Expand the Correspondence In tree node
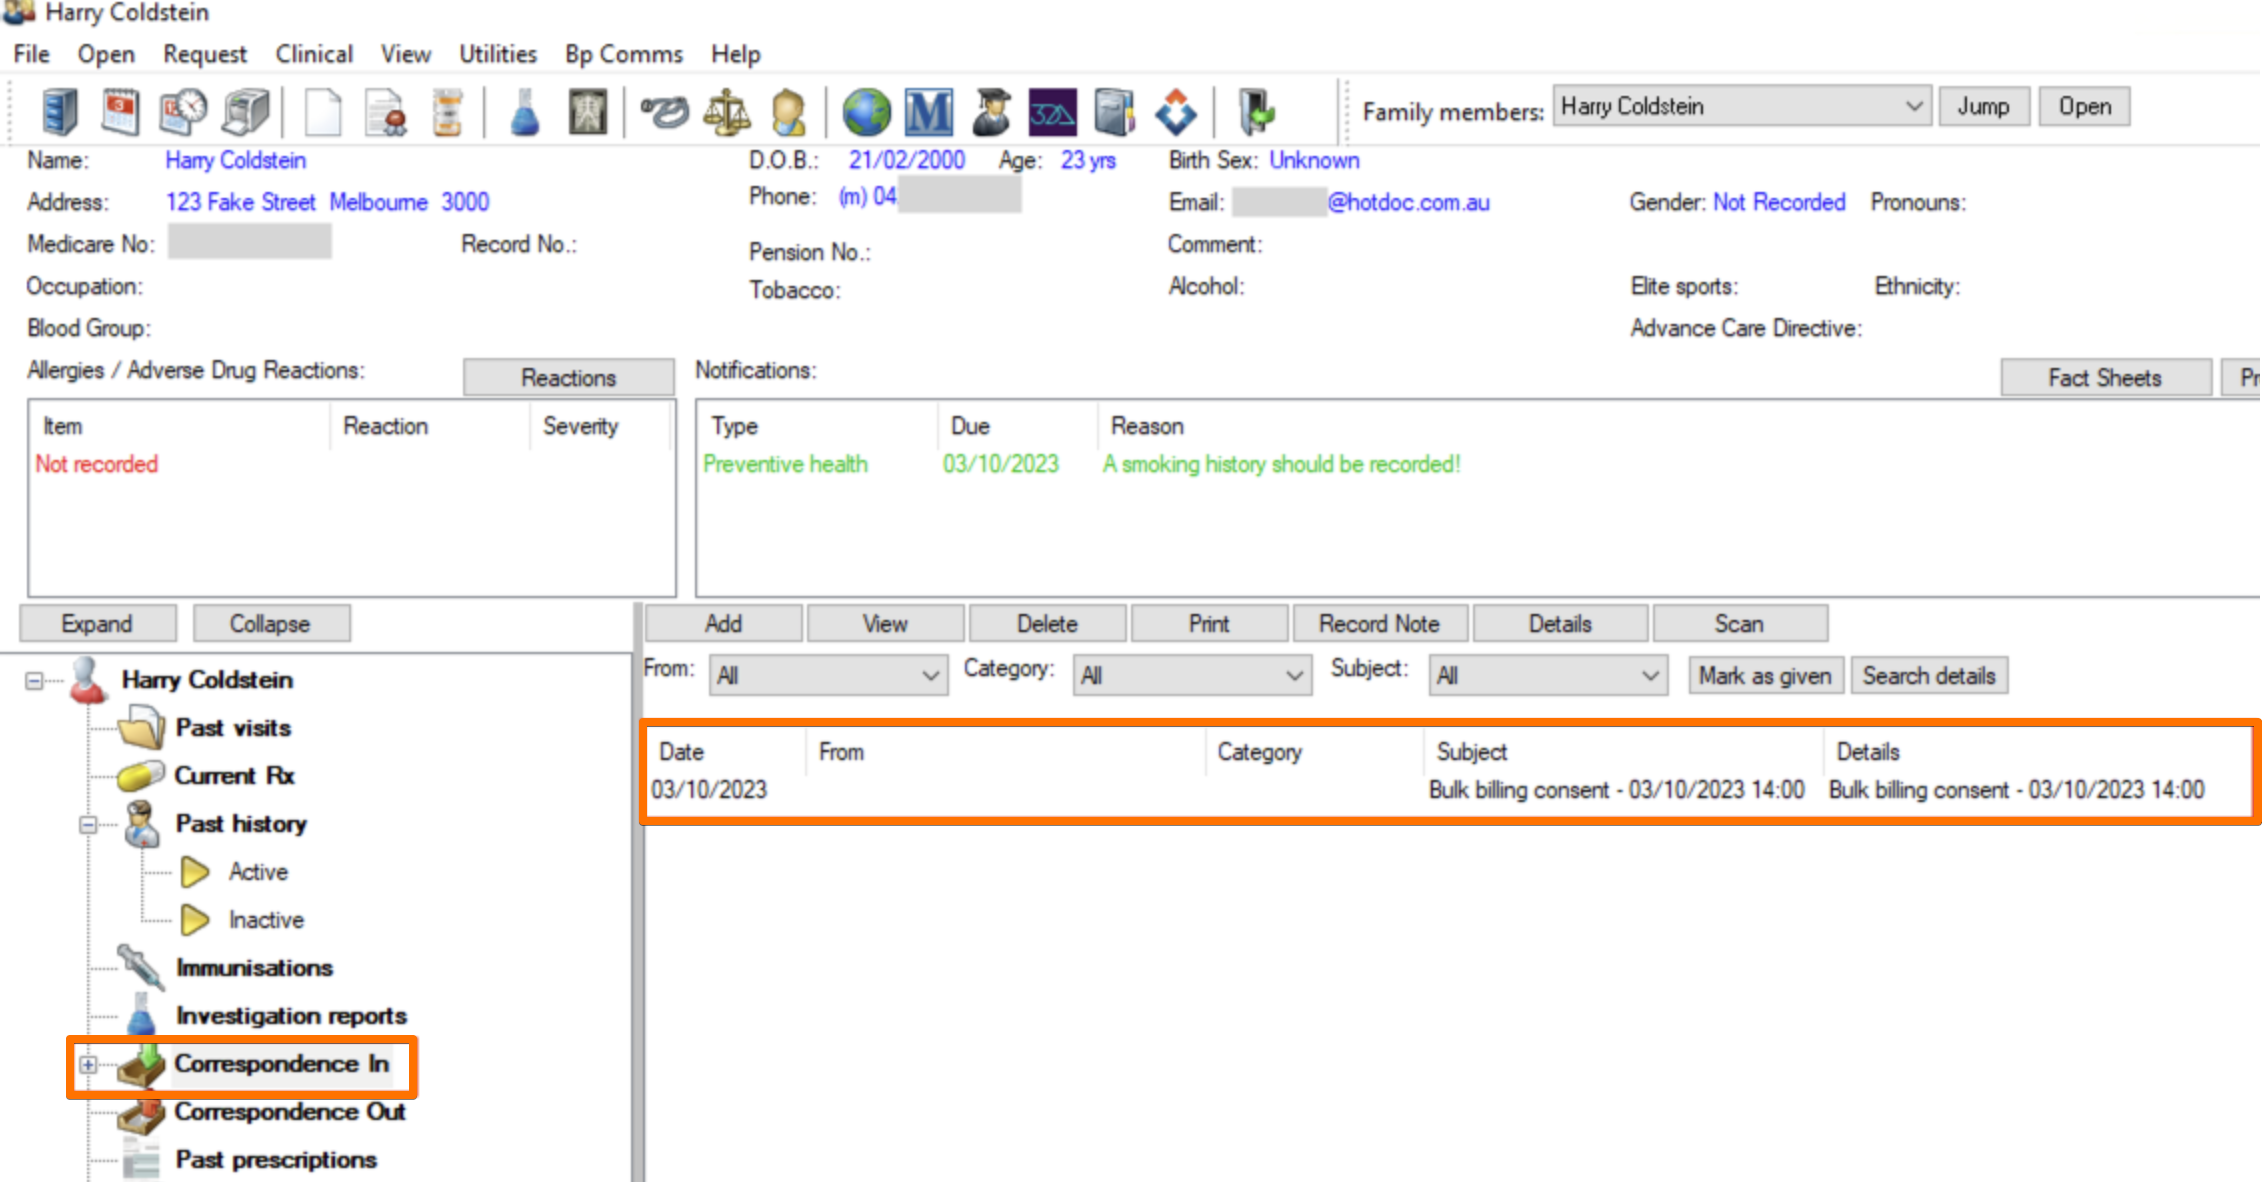Viewport: 2267px width, 1182px height. [x=88, y=1065]
